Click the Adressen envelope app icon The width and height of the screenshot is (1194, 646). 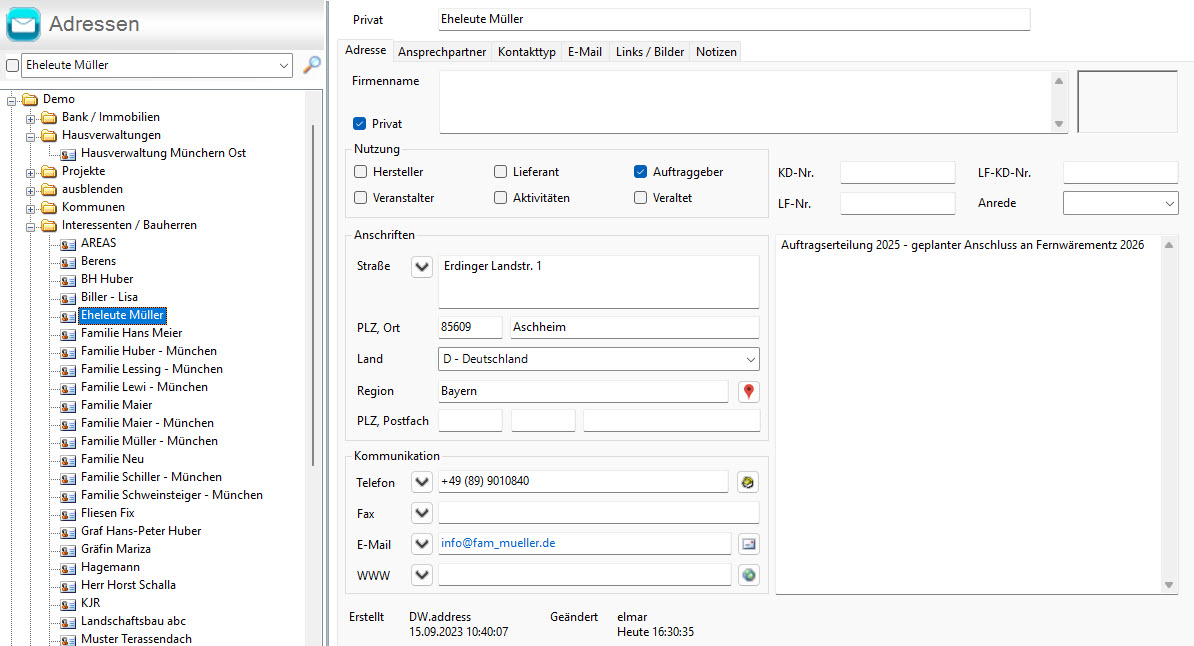[x=23, y=24]
